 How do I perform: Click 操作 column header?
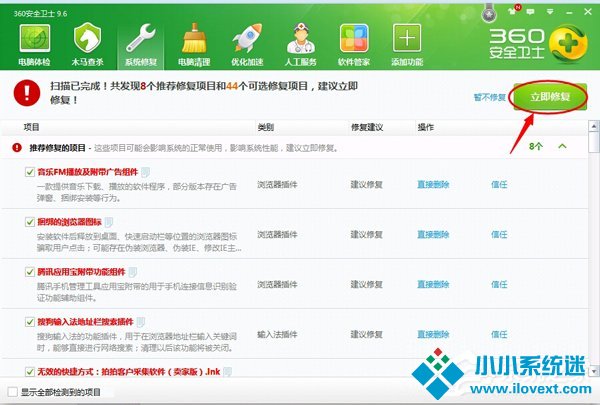pyautogui.click(x=426, y=127)
